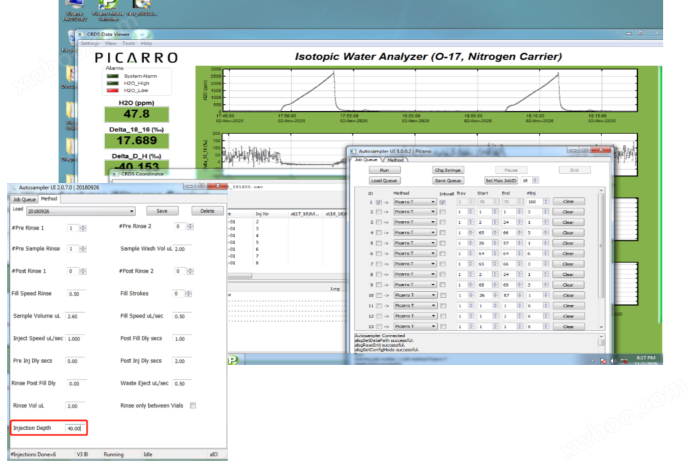Open the Method dropdown for job ID 6

[x=415, y=254]
